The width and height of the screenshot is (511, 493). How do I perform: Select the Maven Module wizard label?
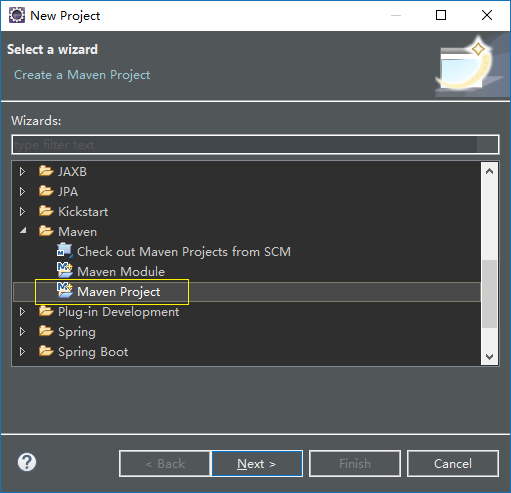tap(121, 272)
